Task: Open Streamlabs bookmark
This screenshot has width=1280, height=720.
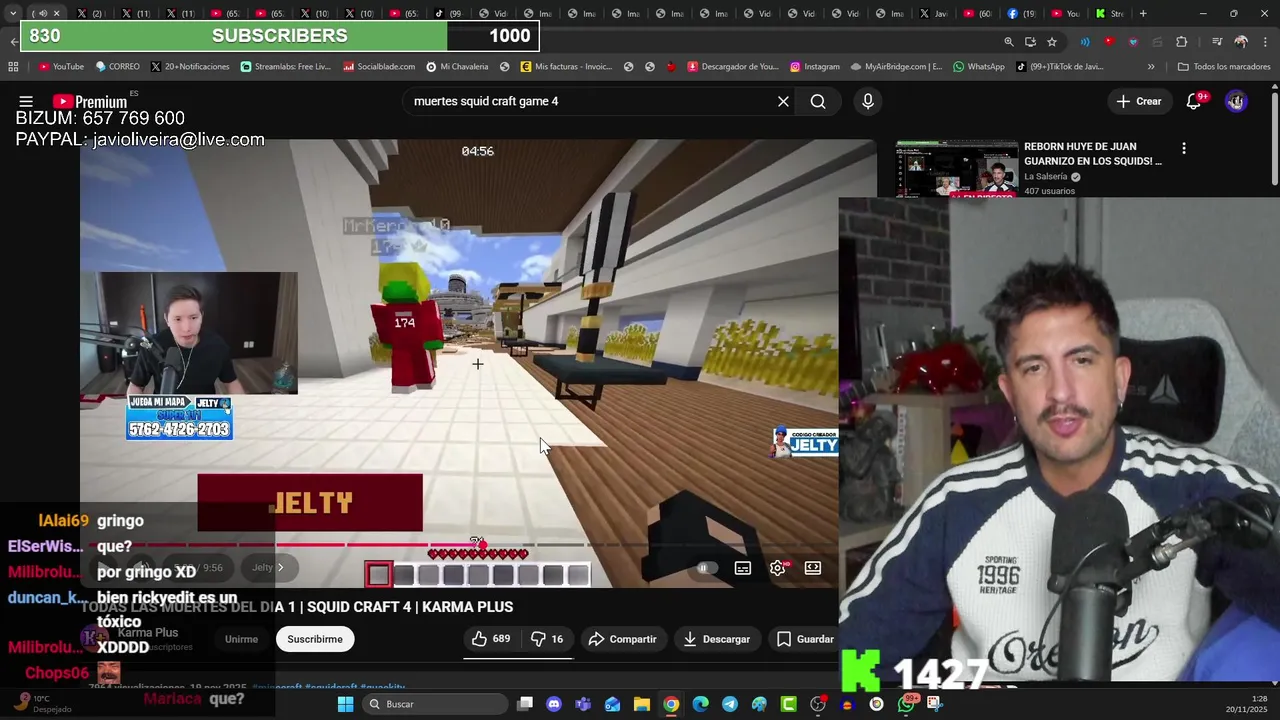Action: [286, 67]
